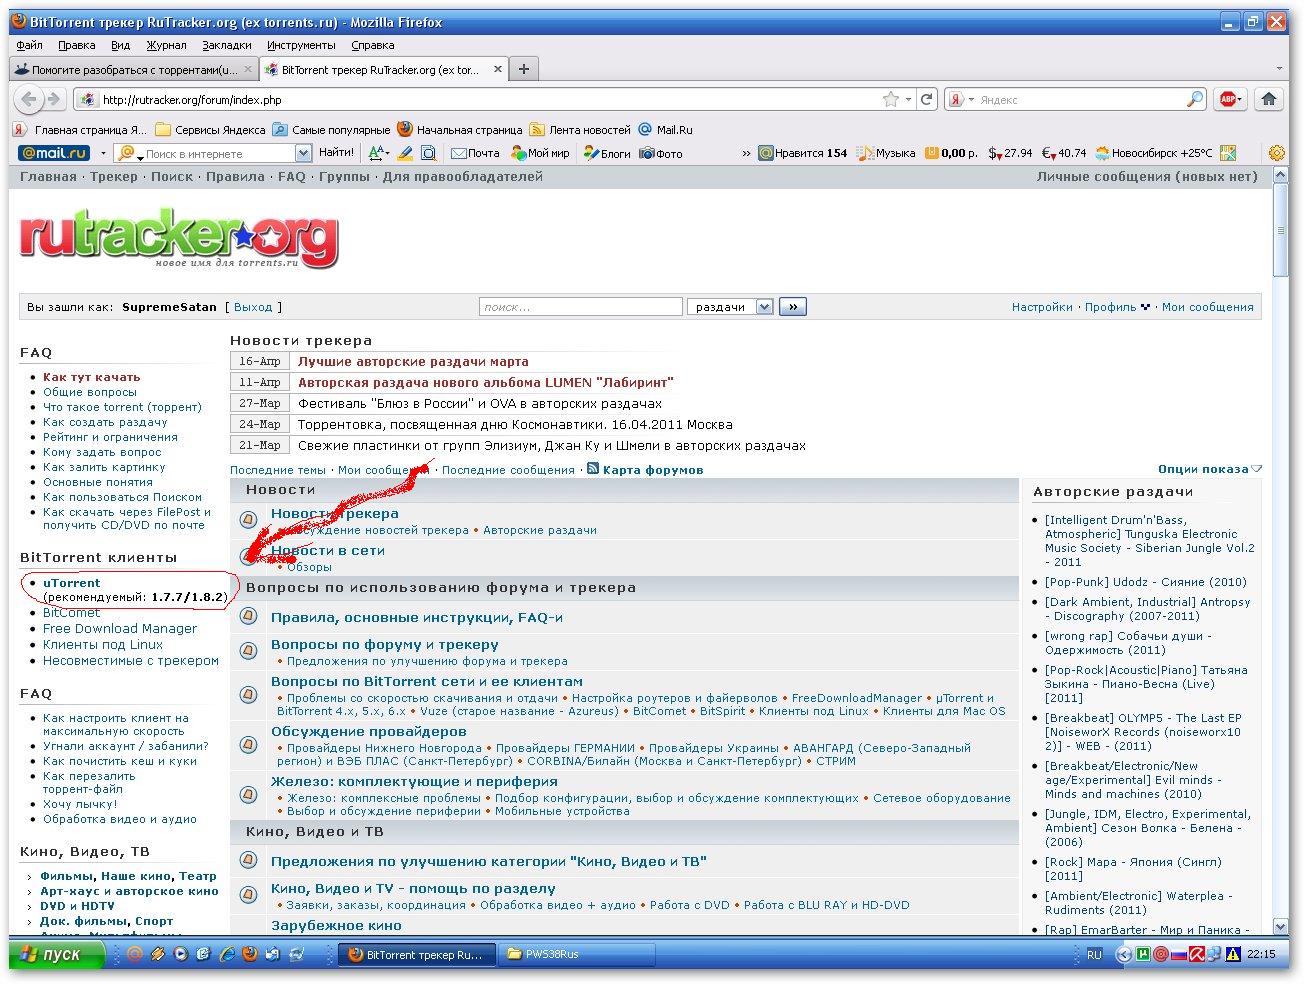Click the bookmark star in address bar
This screenshot has width=1304, height=984.
tap(891, 99)
